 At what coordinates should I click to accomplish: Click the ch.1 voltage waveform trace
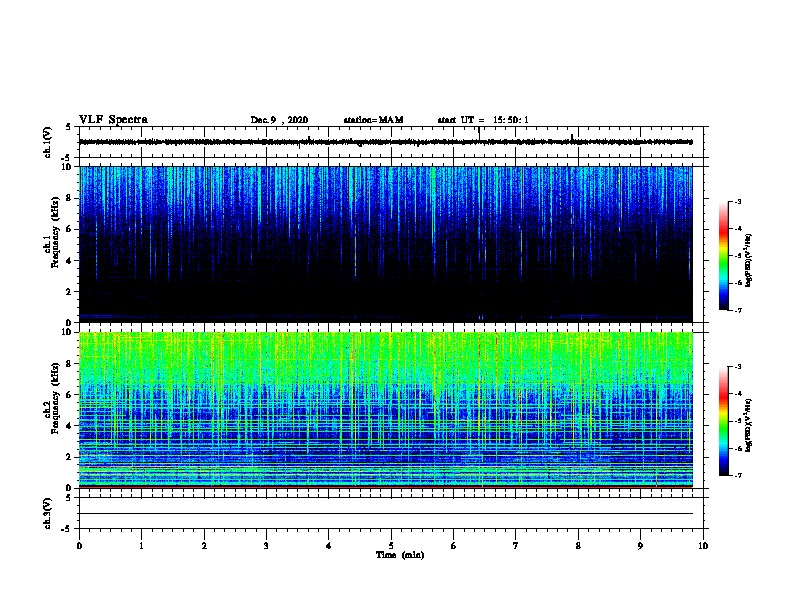[x=386, y=142]
